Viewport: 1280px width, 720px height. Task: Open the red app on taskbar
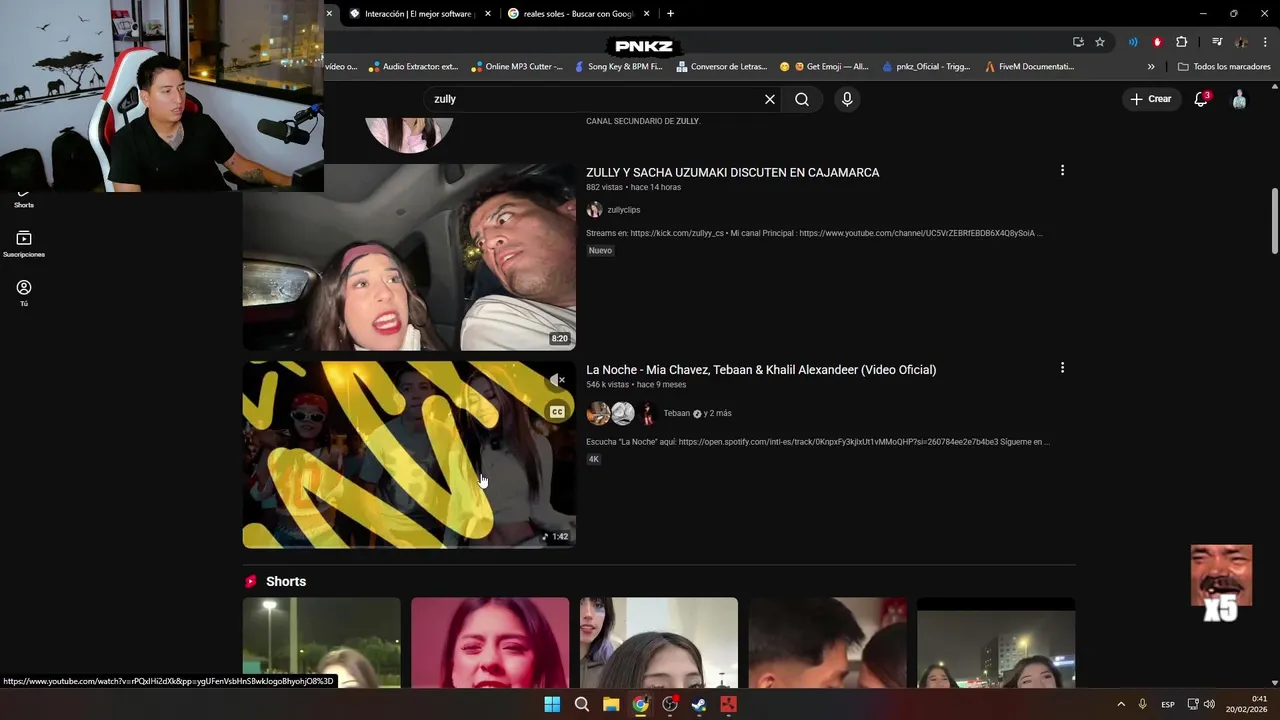pyautogui.click(x=728, y=704)
